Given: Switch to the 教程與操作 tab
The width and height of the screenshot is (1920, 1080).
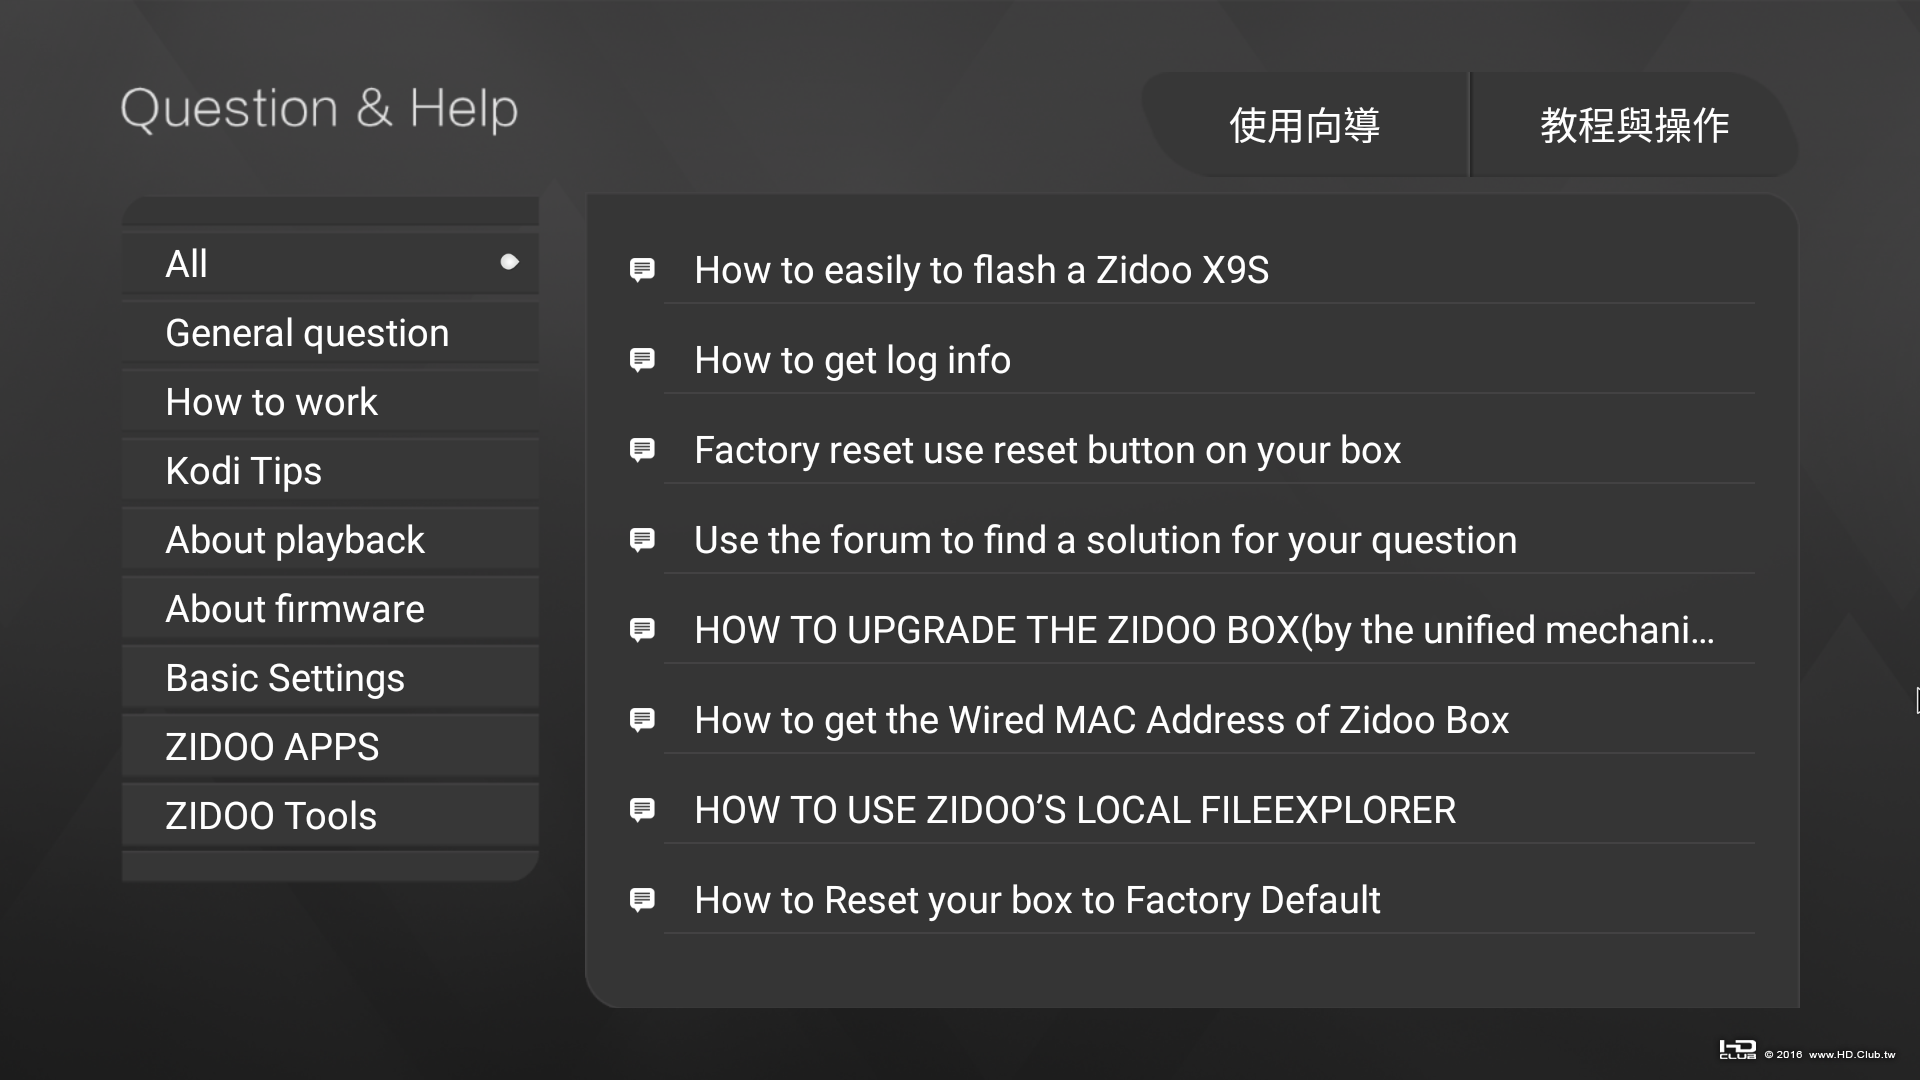Looking at the screenshot, I should point(1634,126).
